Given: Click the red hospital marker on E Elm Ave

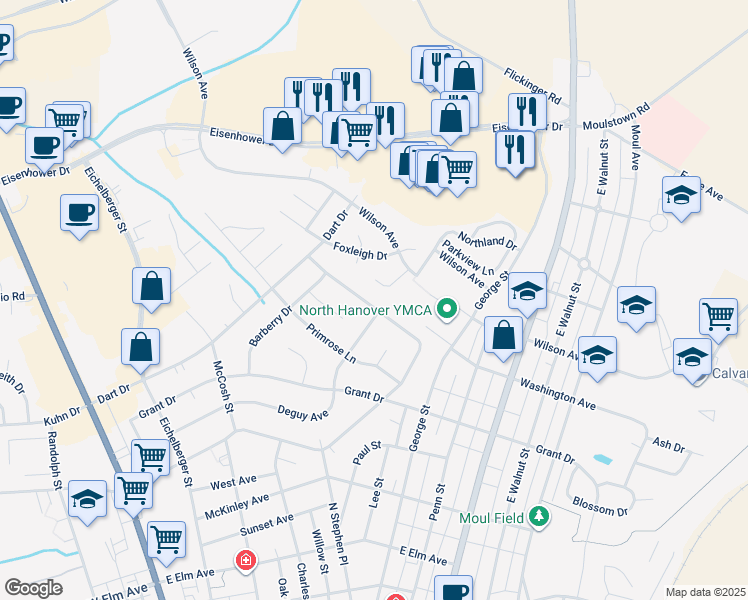Looking at the screenshot, I should tap(246, 560).
